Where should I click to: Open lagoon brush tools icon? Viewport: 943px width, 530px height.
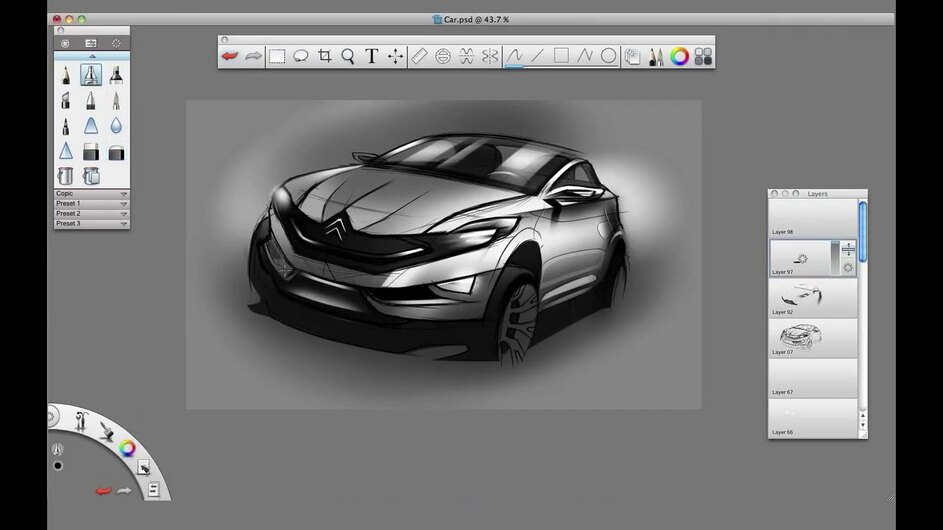coord(81,419)
